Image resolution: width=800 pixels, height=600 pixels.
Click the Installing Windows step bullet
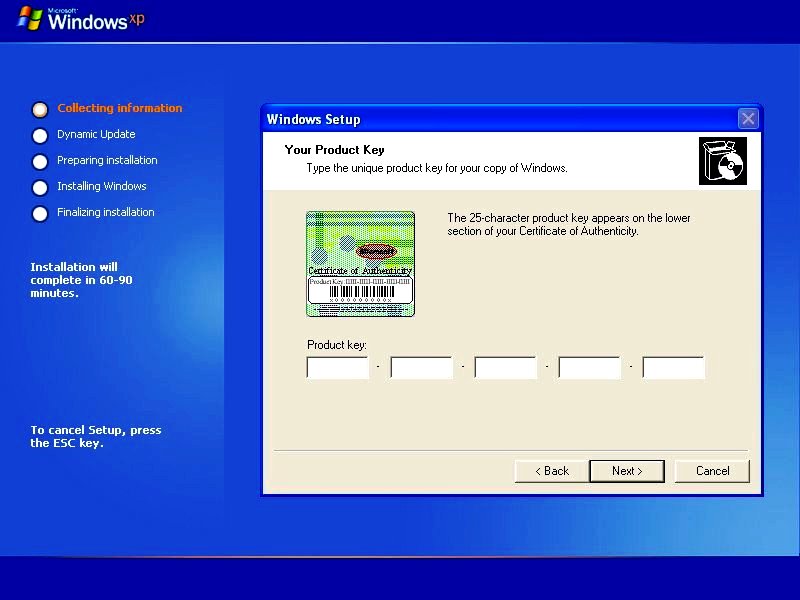40,187
